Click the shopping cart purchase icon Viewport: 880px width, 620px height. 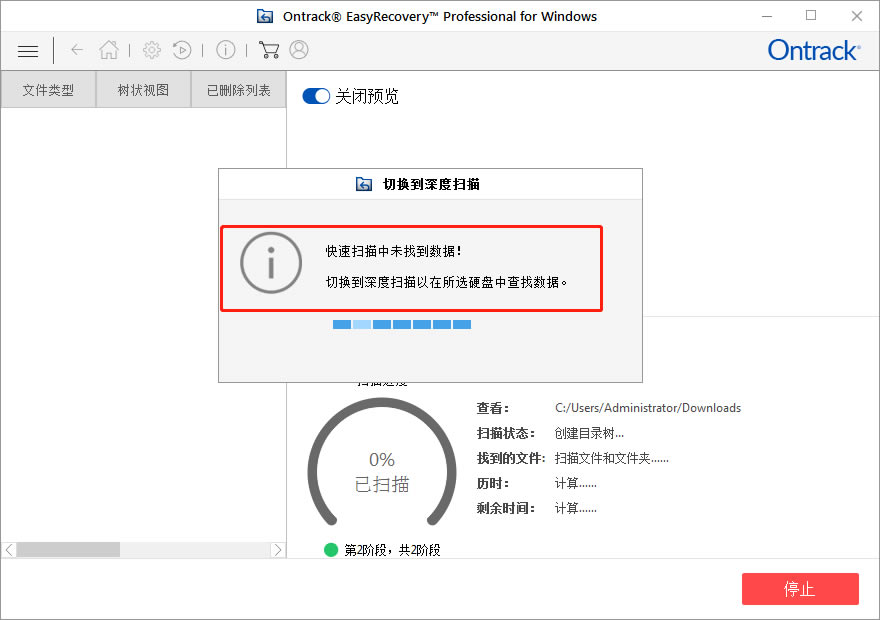click(268, 49)
